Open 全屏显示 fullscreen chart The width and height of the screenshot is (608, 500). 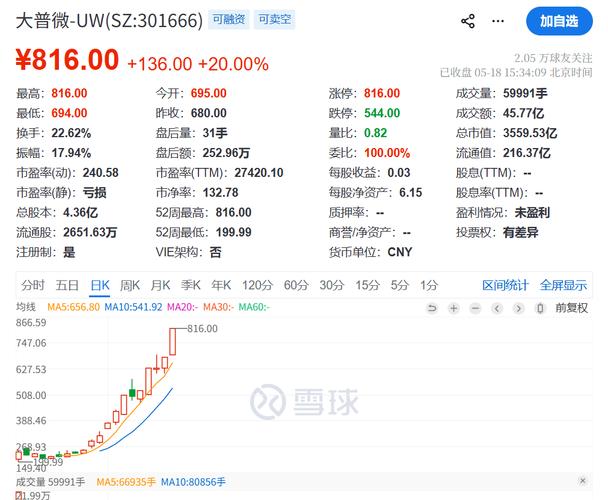[x=563, y=285]
